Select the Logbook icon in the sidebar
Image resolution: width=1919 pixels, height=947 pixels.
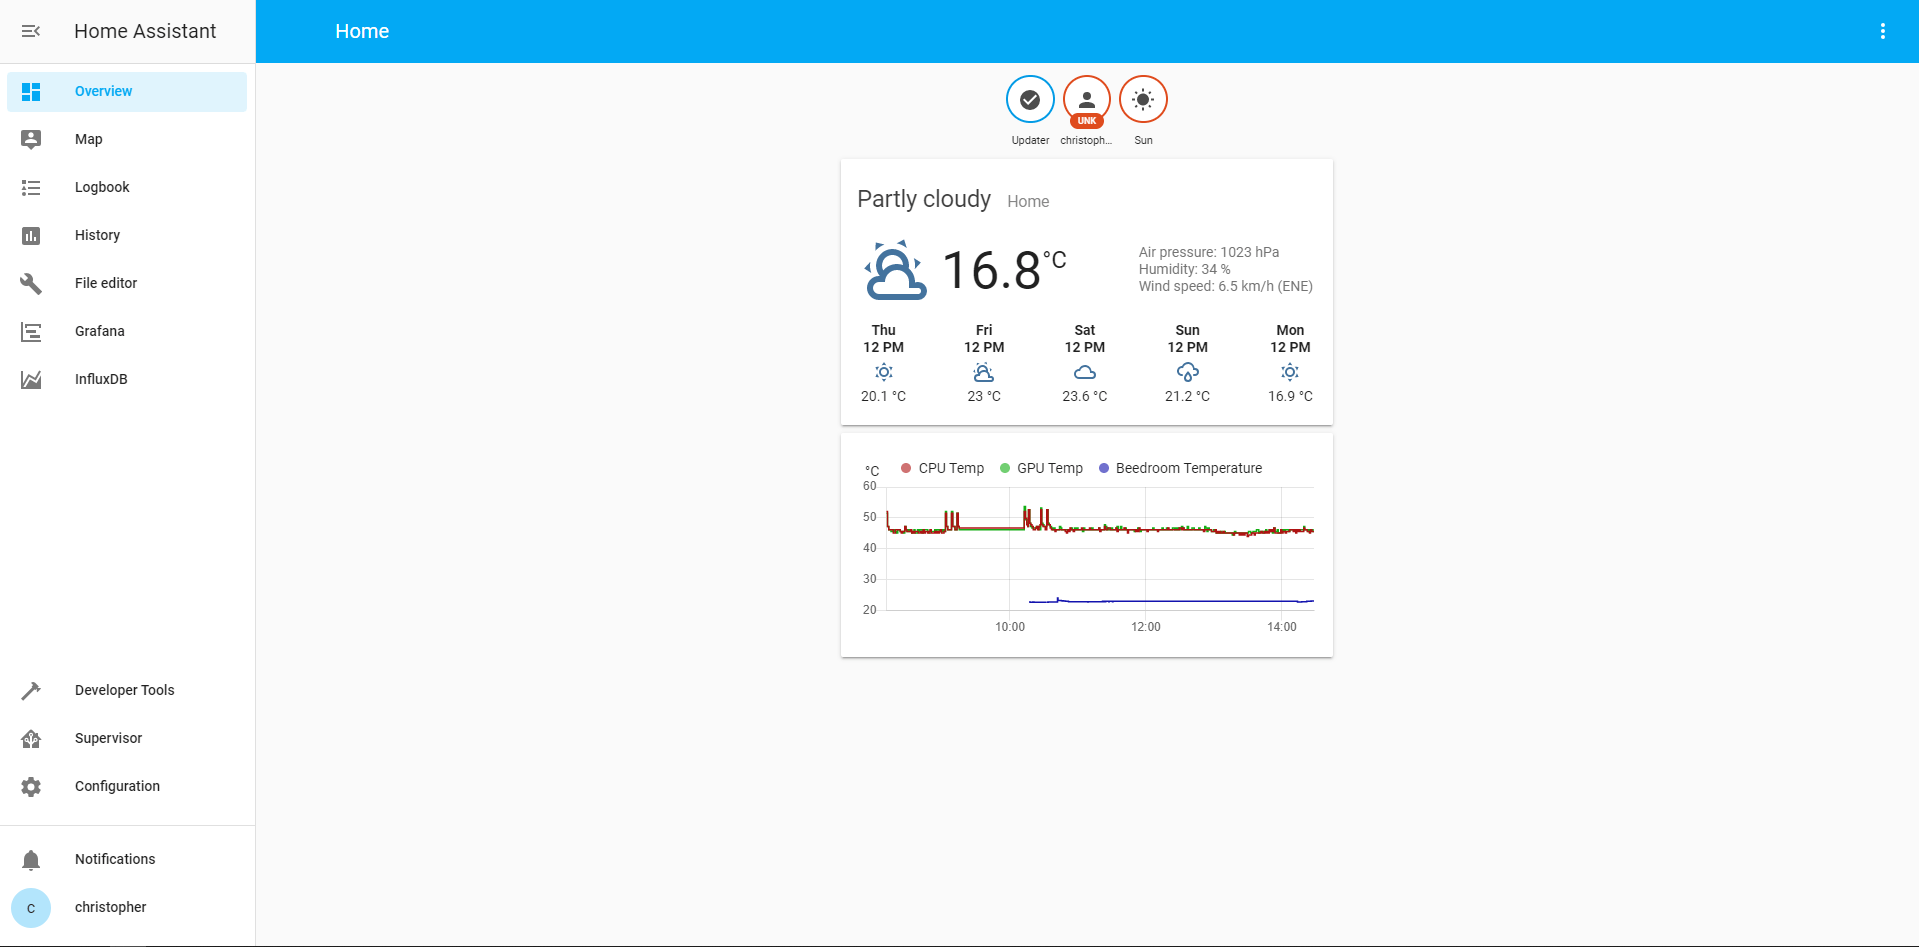pos(31,187)
